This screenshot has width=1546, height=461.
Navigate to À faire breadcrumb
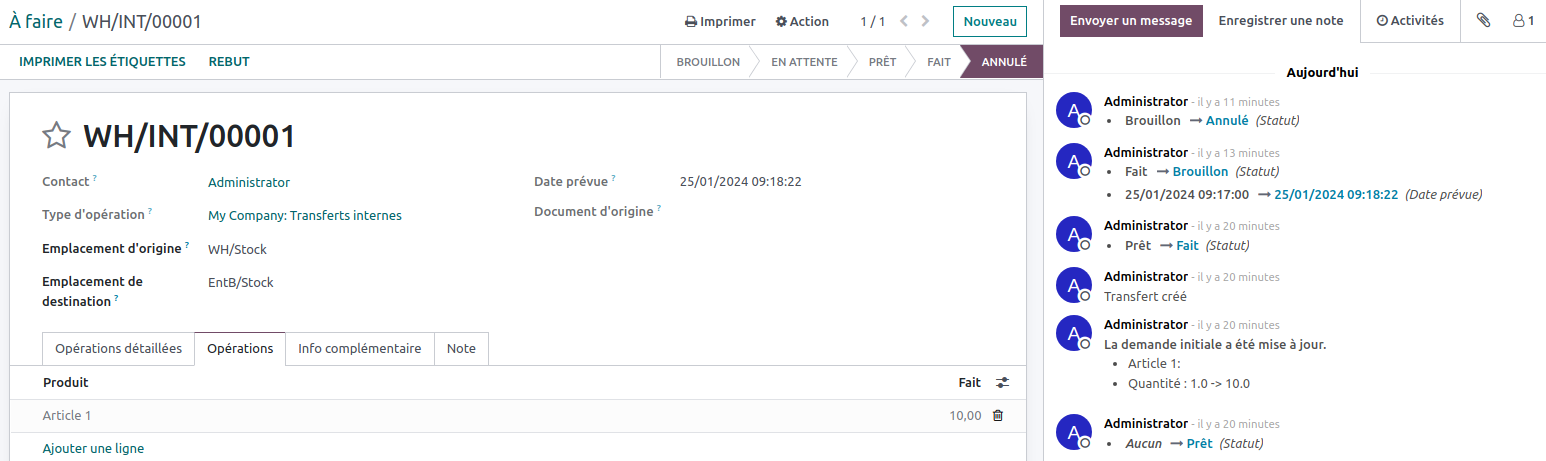point(36,21)
